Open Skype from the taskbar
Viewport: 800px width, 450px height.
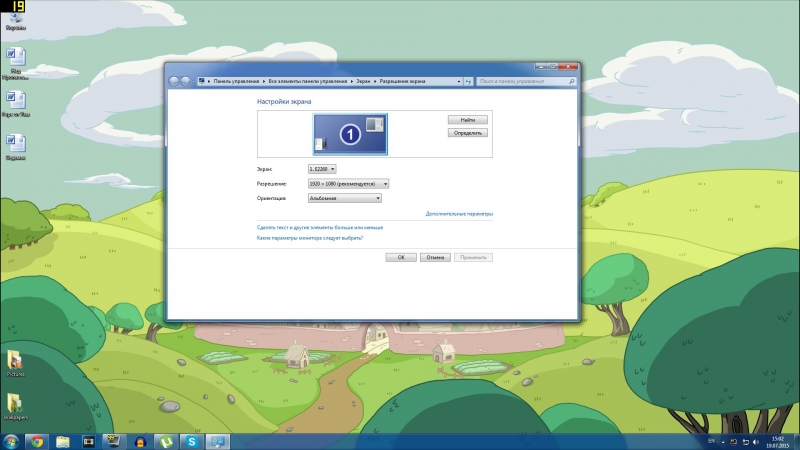(x=191, y=442)
